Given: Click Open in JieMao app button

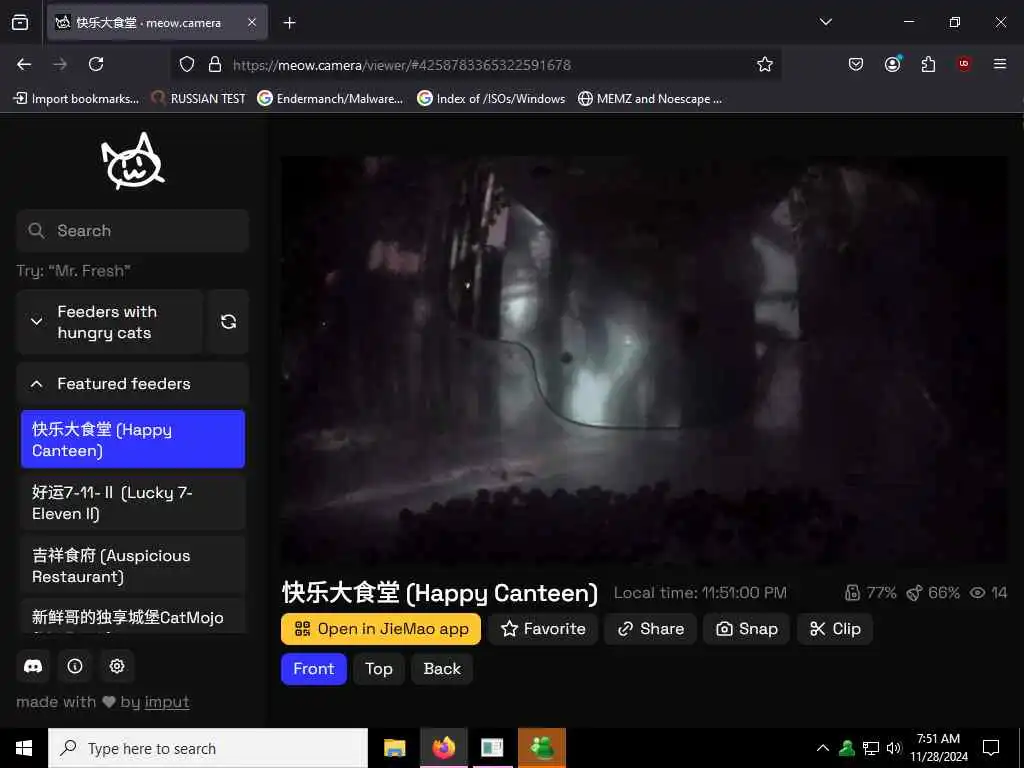Looking at the screenshot, I should coord(381,629).
